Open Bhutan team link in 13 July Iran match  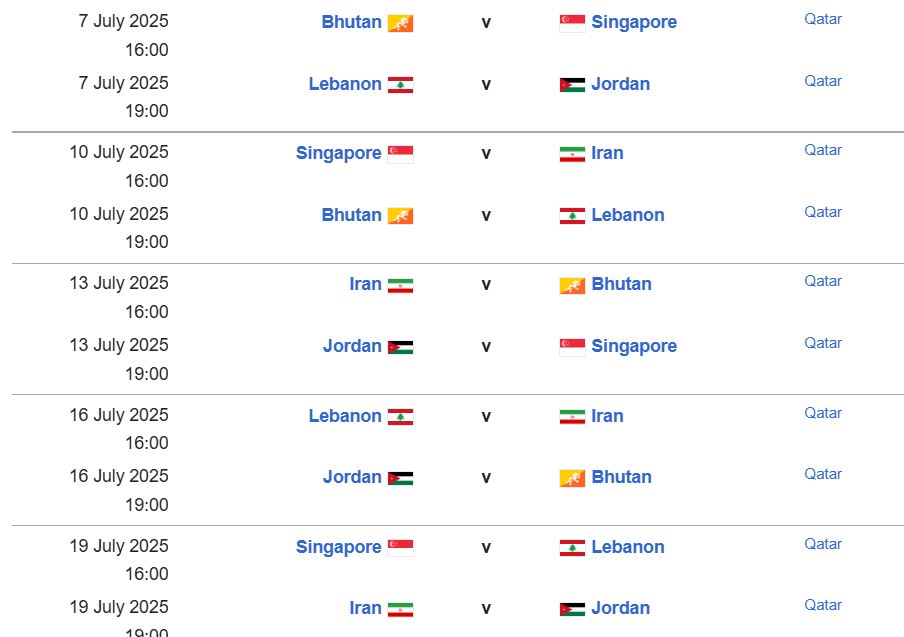(x=621, y=284)
